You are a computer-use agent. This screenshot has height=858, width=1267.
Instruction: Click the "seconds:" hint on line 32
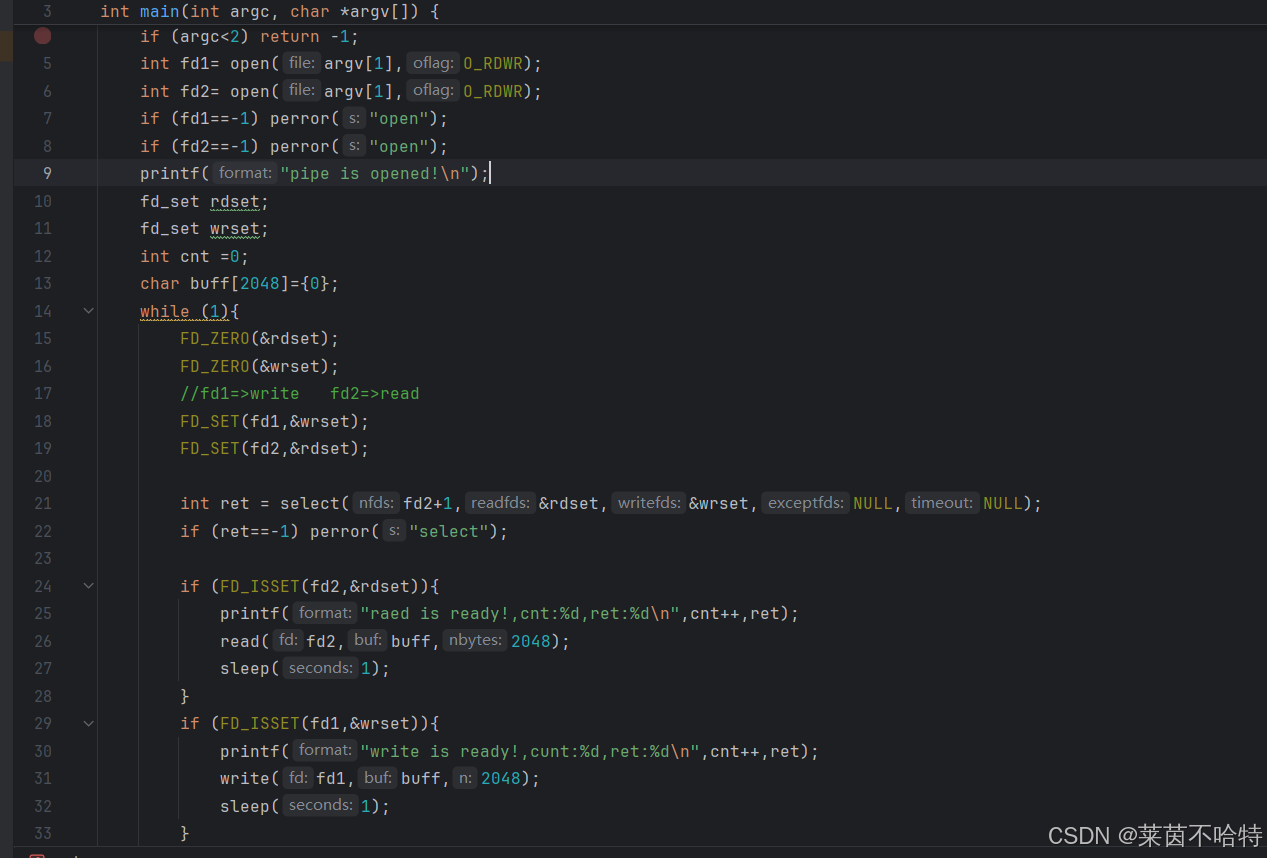pyautogui.click(x=320, y=805)
